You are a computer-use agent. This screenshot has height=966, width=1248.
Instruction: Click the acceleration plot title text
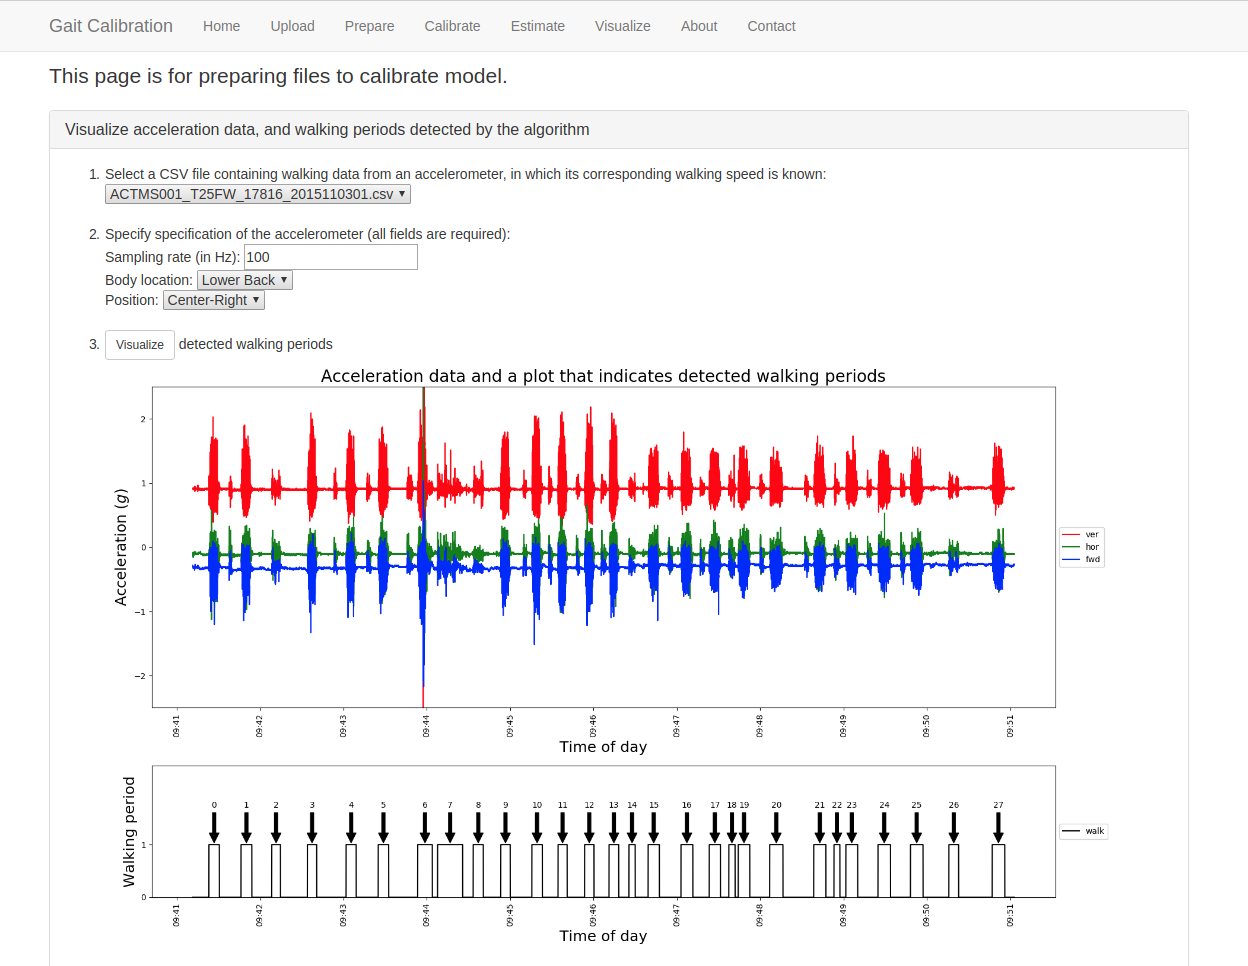point(603,376)
